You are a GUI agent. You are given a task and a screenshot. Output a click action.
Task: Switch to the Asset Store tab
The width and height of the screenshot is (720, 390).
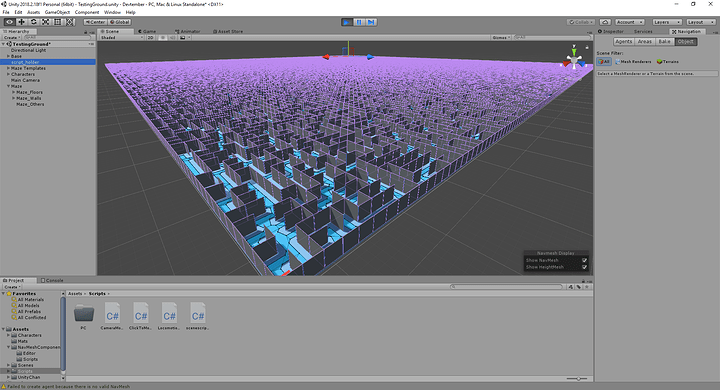pos(228,32)
